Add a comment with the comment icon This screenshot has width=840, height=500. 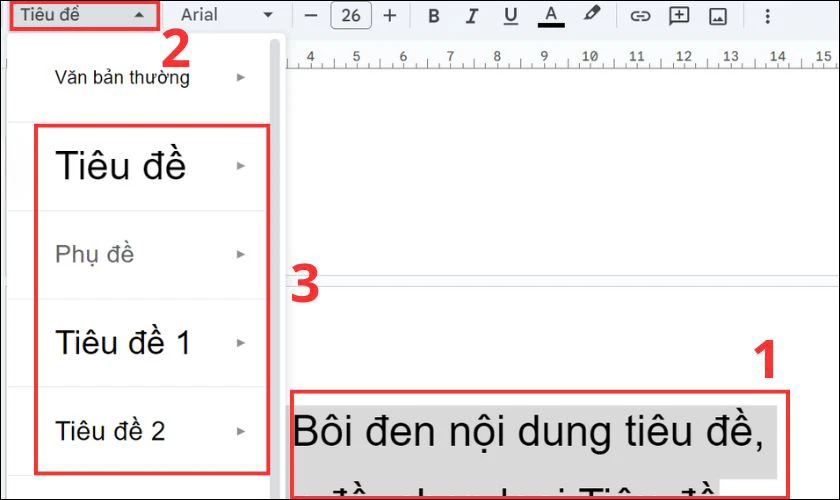(x=679, y=16)
